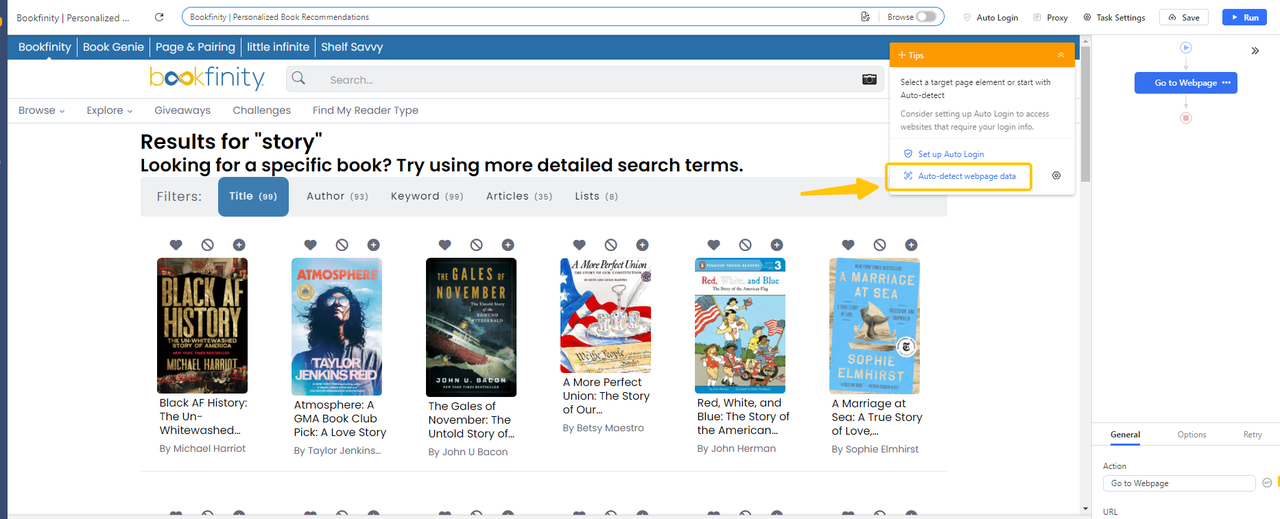This screenshot has height=519, width=1280.
Task: Select the Keyword filter
Action: (427, 197)
